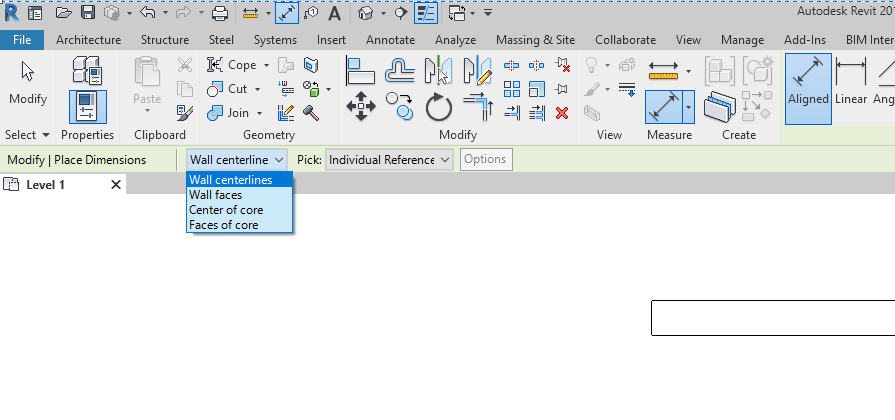Select the Rotate tool
895x420 pixels.
(x=438, y=107)
